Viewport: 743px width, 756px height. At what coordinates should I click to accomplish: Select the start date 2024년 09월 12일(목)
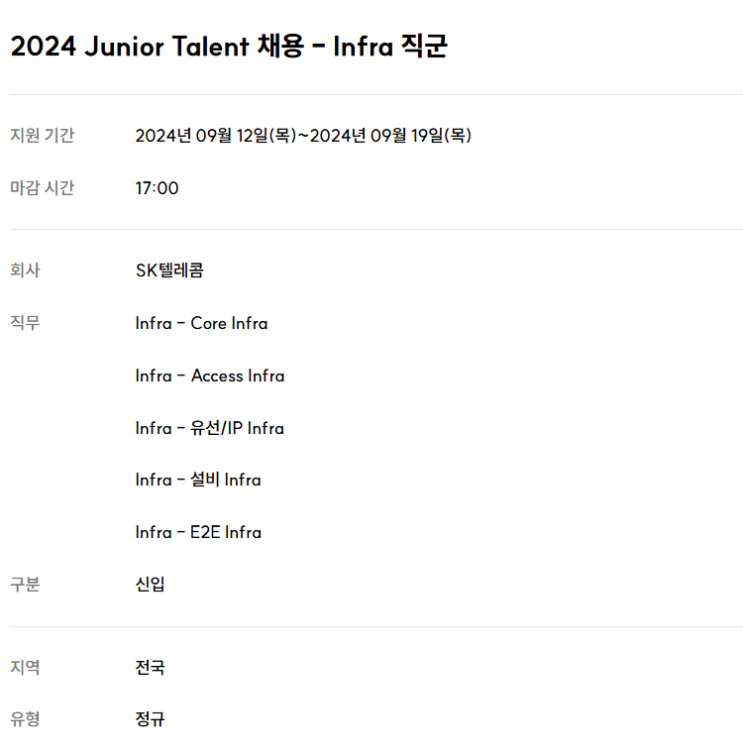pyautogui.click(x=216, y=136)
